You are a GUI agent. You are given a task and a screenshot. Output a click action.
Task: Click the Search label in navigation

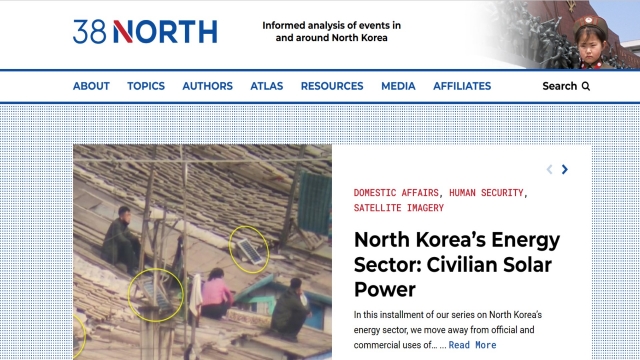coord(560,86)
